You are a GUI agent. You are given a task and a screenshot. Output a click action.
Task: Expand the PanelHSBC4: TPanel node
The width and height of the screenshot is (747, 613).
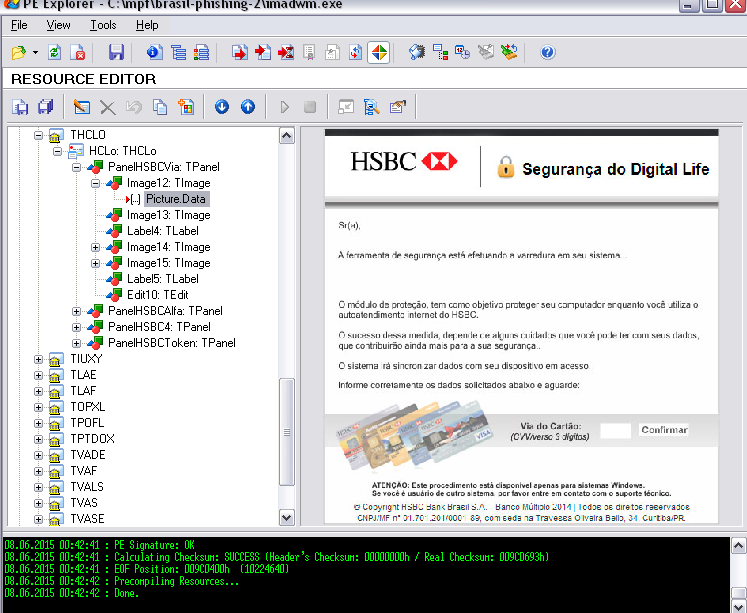pos(76,328)
